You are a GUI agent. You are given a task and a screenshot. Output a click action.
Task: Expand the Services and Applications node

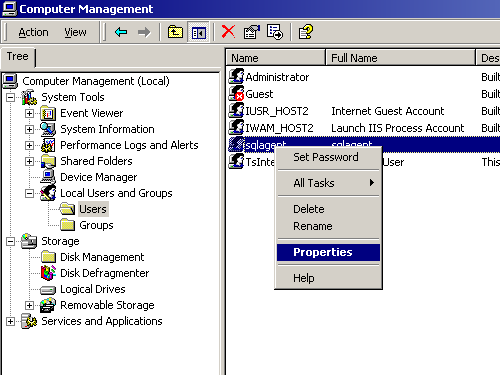11,321
